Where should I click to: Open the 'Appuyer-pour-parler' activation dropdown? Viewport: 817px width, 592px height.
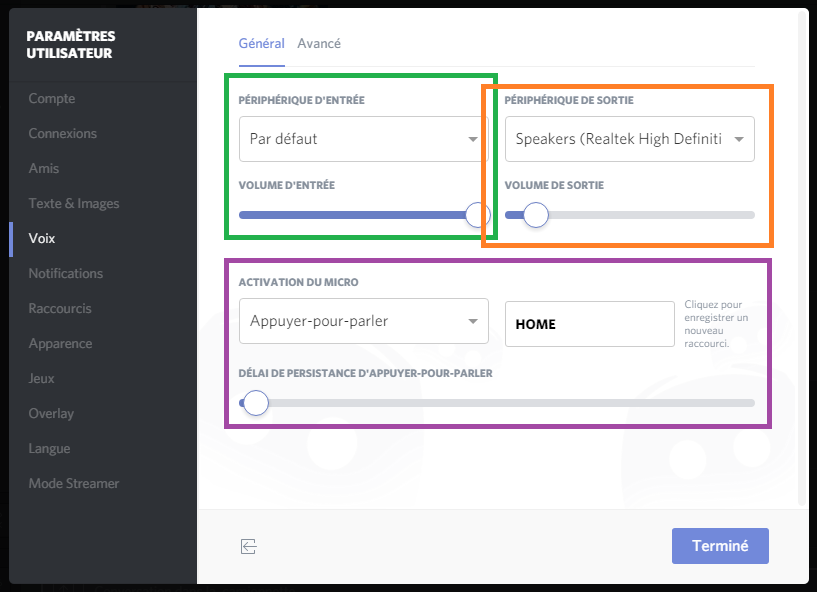click(364, 321)
